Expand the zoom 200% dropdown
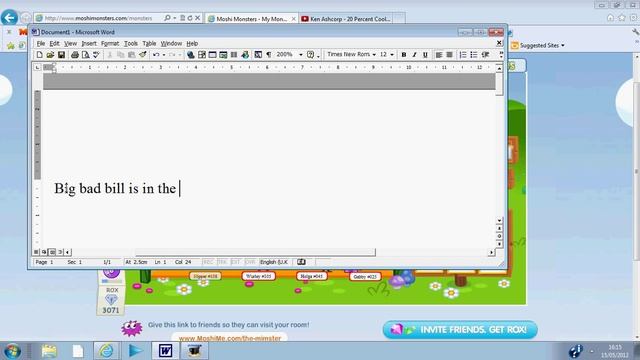Image resolution: width=640 pixels, height=360 pixels. (x=301, y=55)
